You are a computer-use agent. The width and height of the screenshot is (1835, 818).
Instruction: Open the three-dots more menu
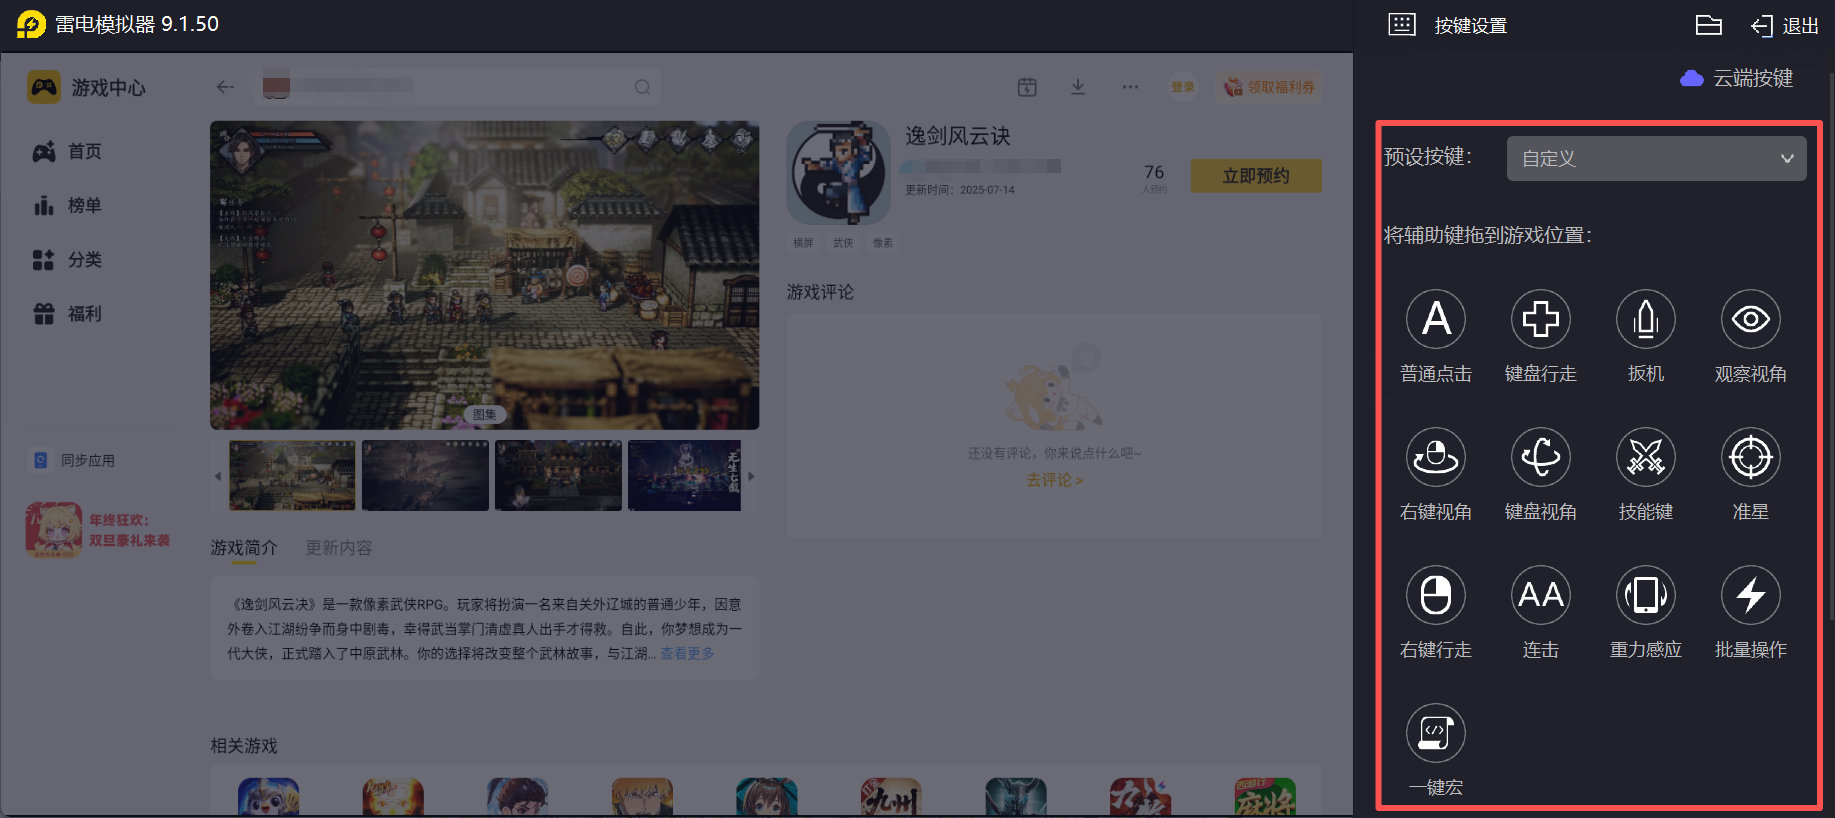(x=1130, y=87)
